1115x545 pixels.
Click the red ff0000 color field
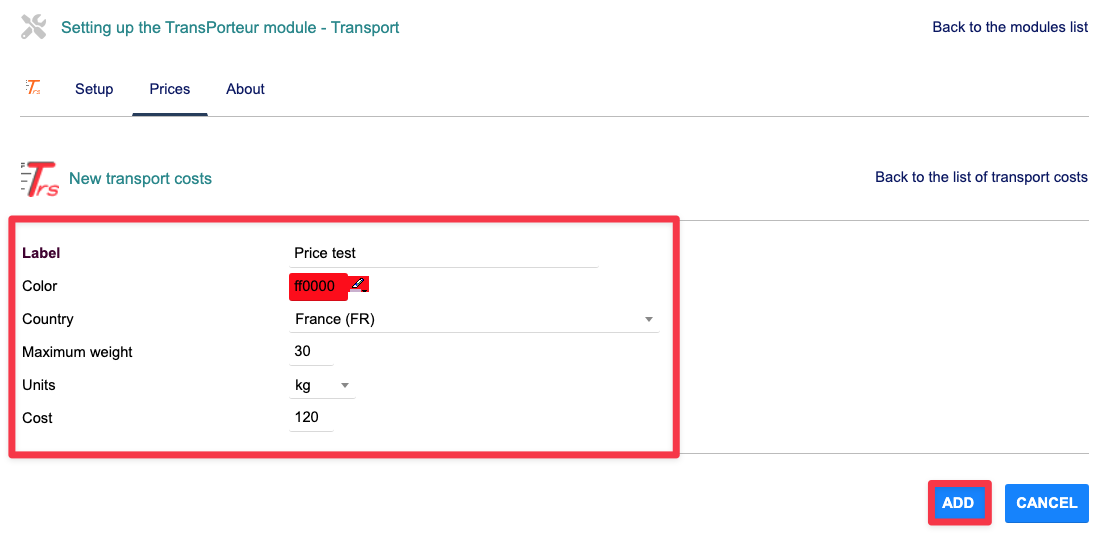[318, 287]
